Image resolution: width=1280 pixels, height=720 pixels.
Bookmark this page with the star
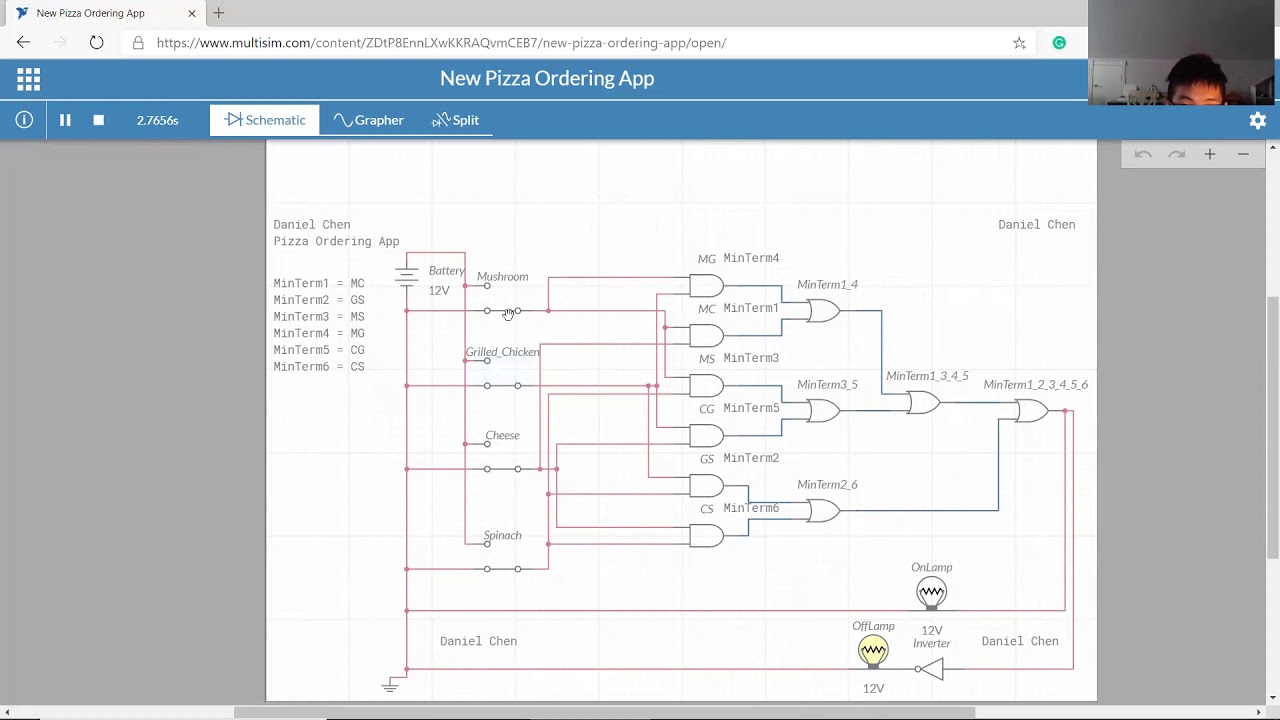pyautogui.click(x=1019, y=43)
